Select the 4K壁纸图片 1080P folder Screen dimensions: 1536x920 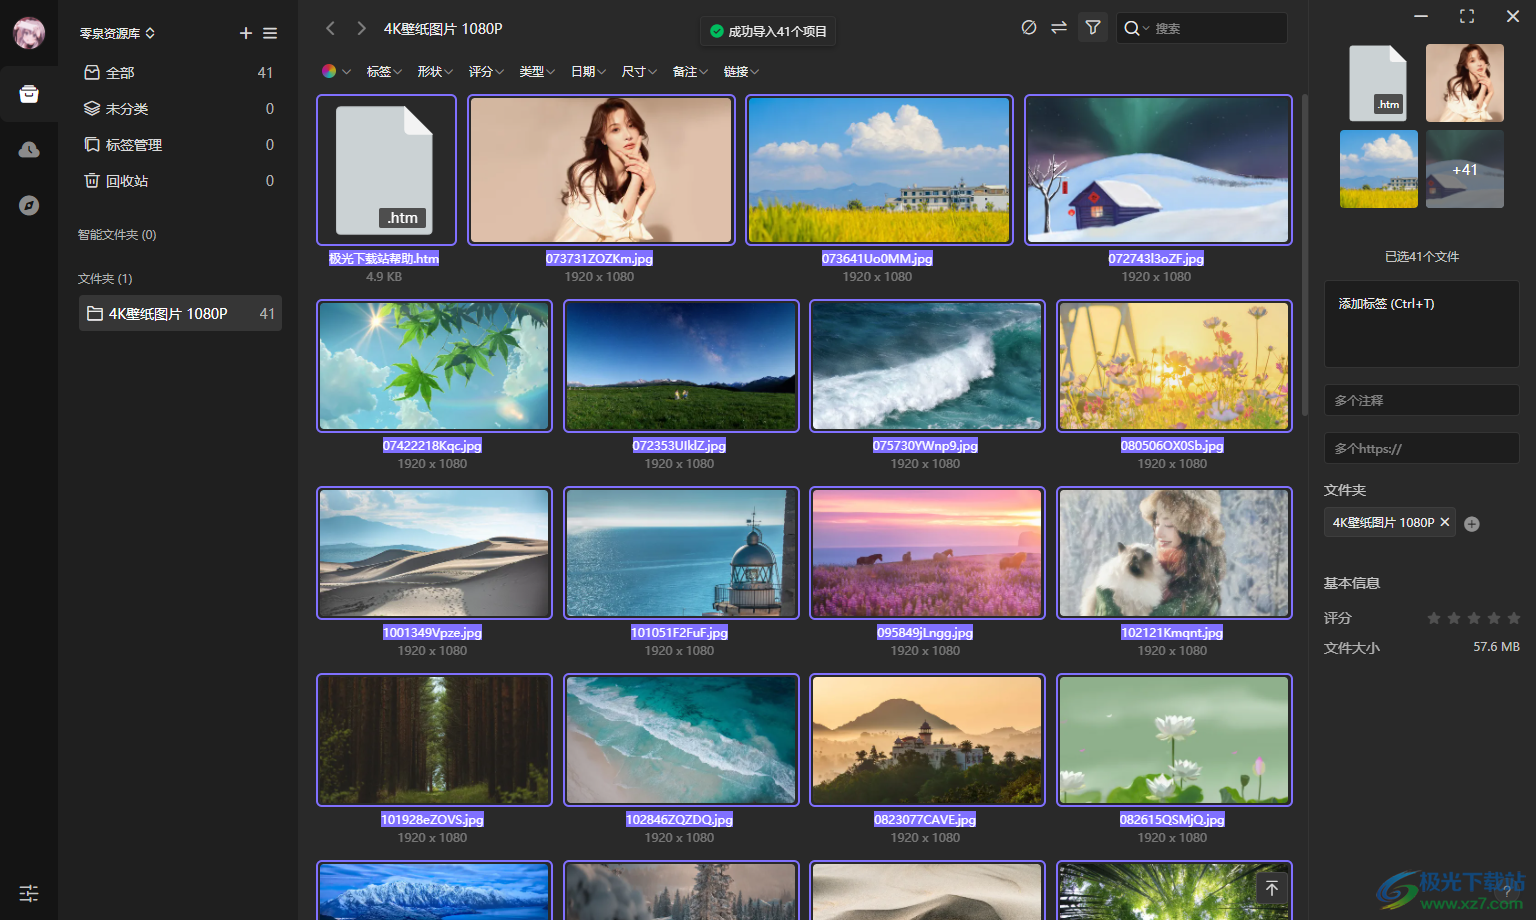click(x=180, y=313)
